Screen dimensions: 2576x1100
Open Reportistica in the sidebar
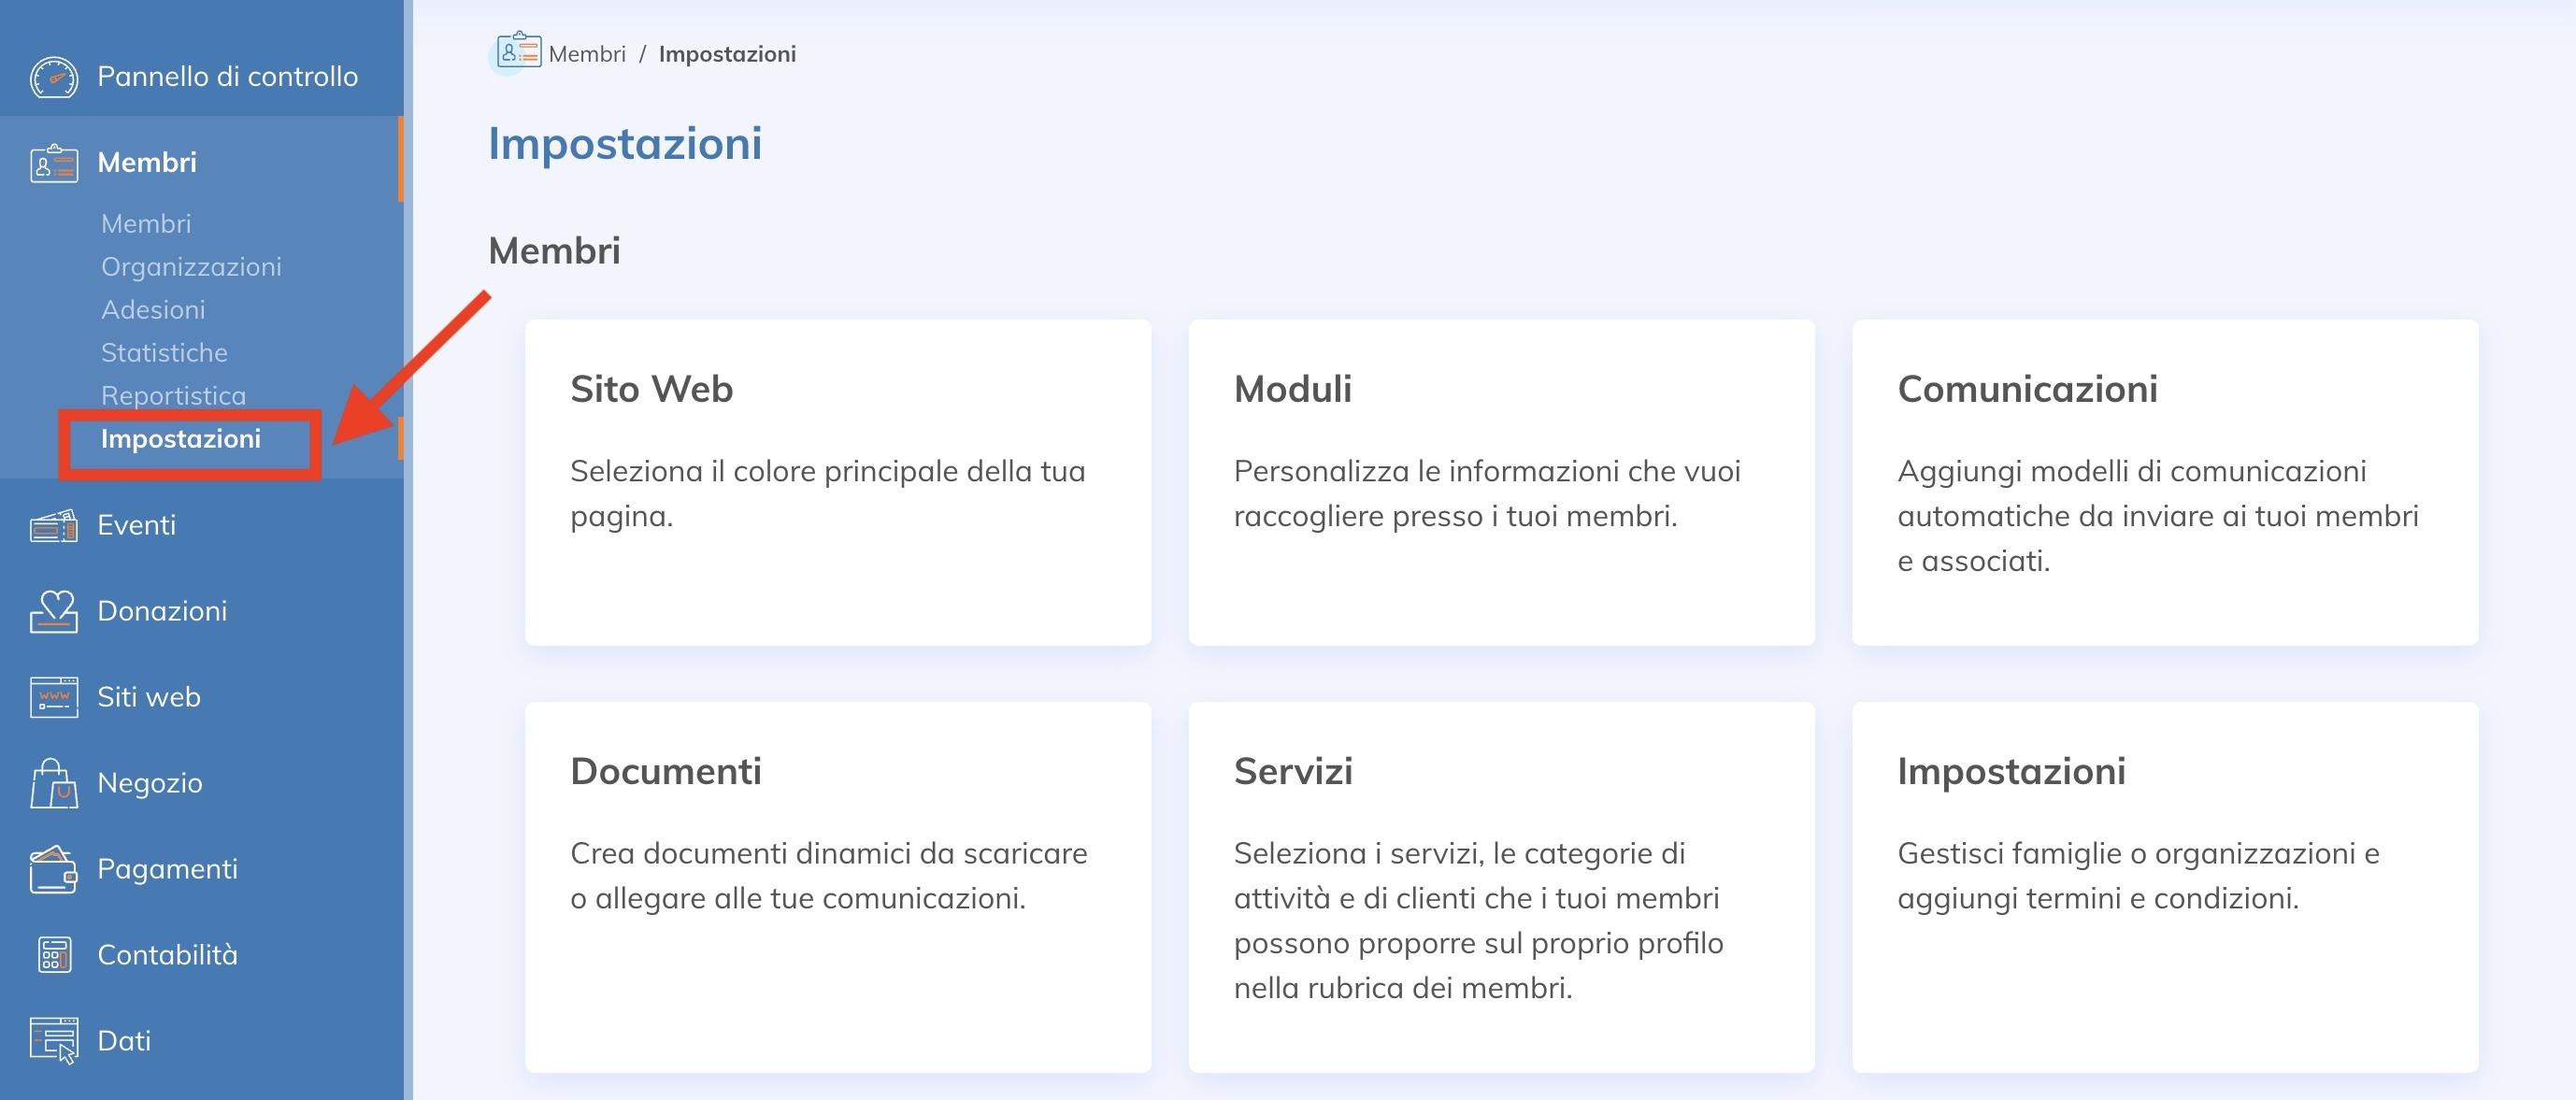pos(173,396)
